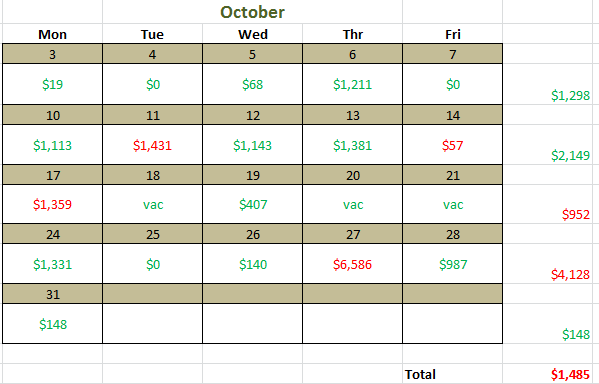The width and height of the screenshot is (599, 384).
Task: Select the vac cell under day 18
Action: [x=152, y=204]
